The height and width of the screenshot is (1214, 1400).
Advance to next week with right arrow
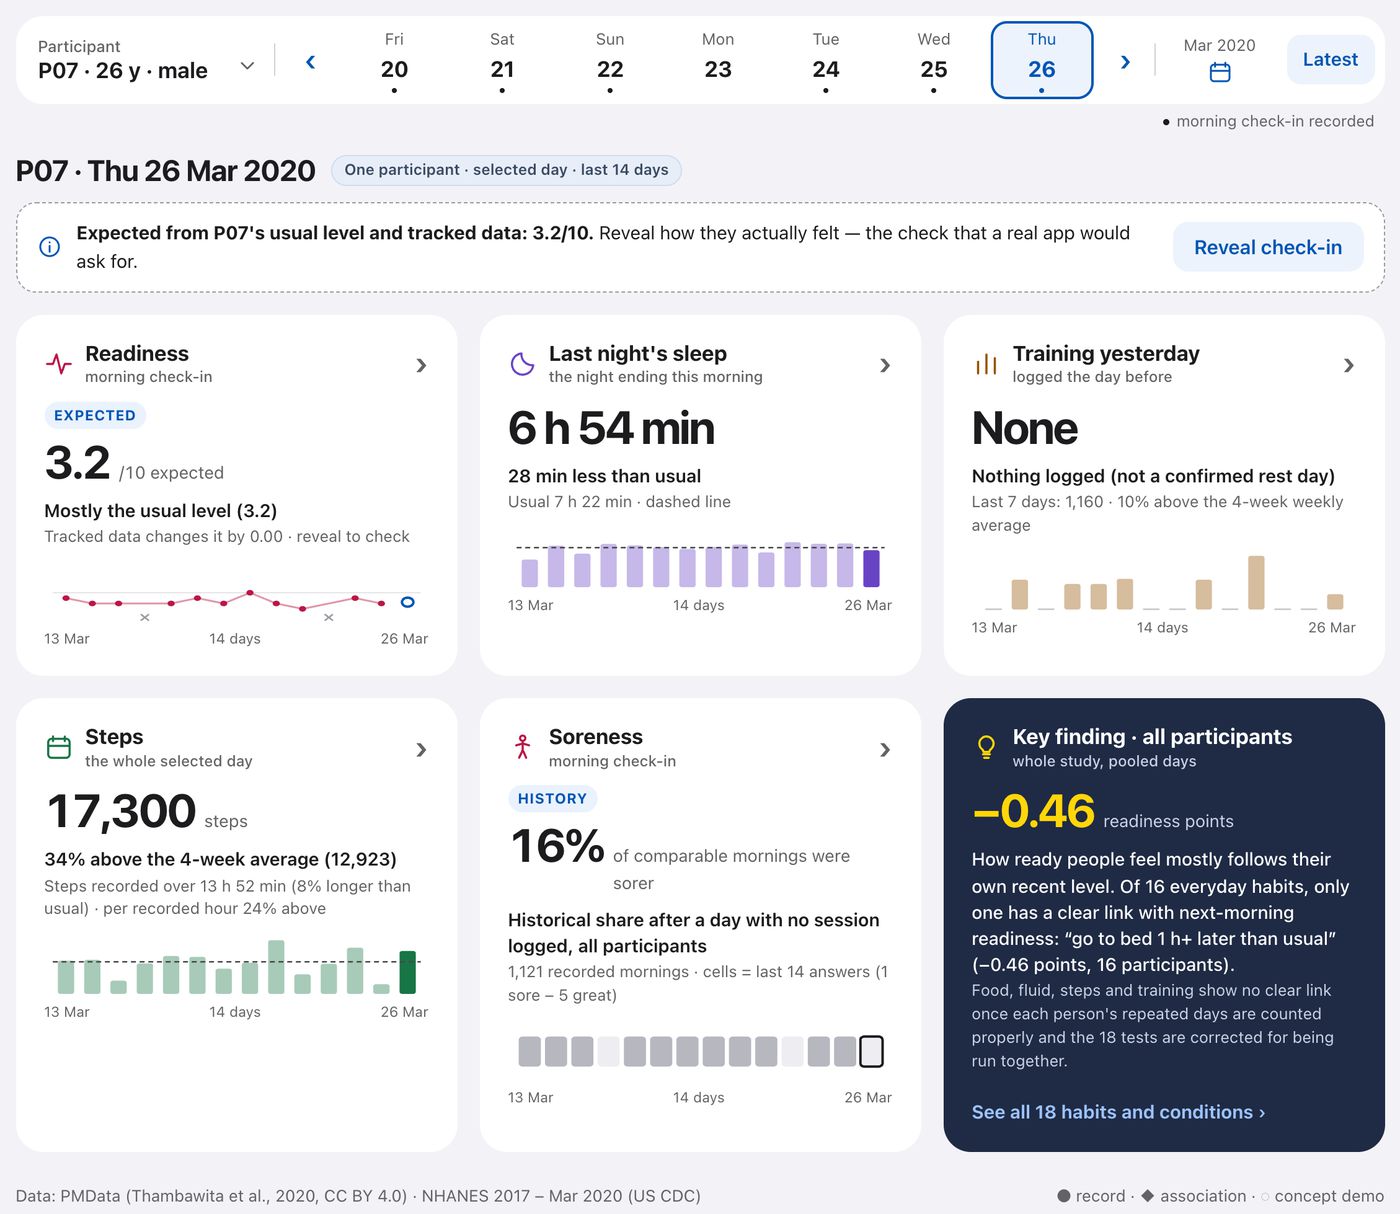1125,62
